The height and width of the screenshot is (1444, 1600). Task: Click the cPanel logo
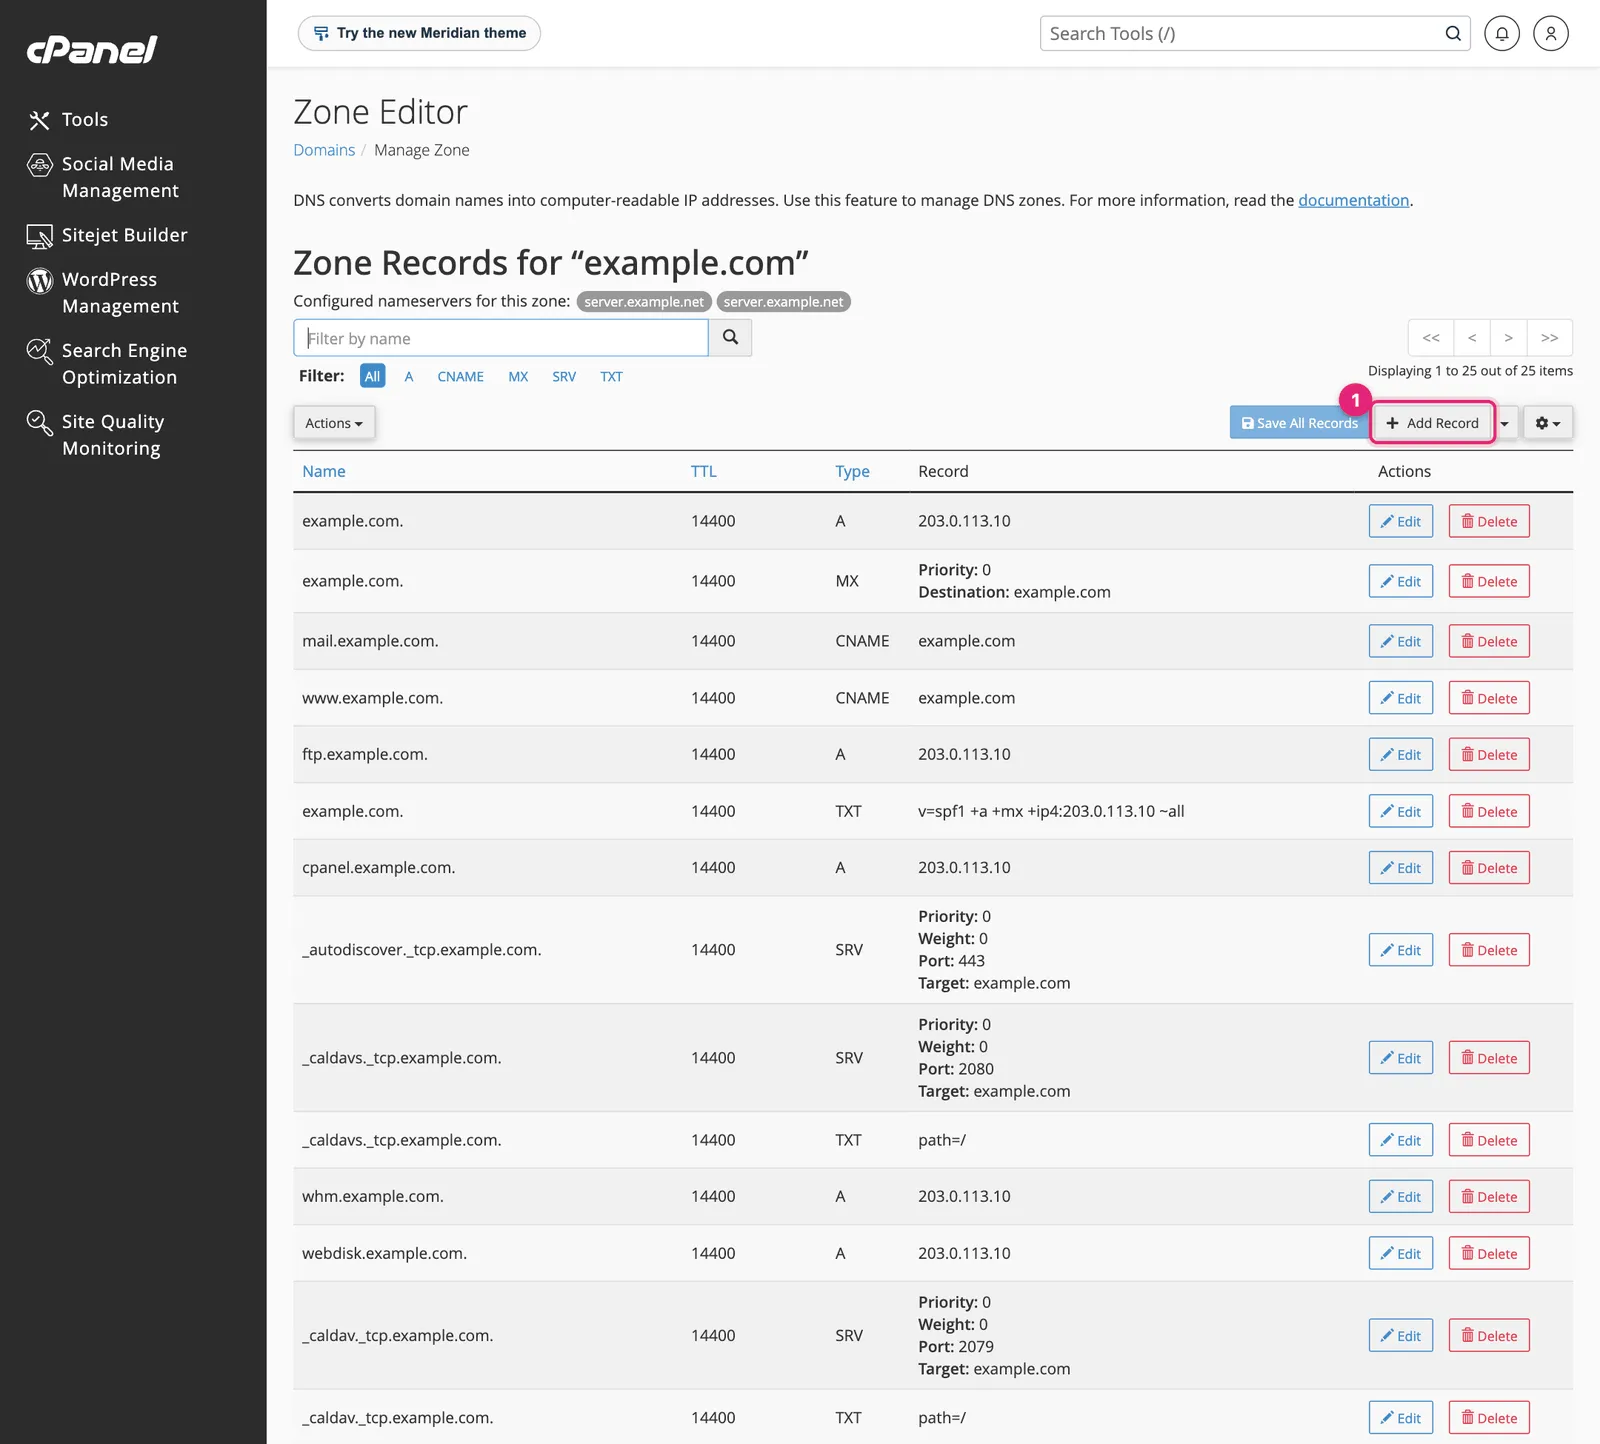coord(92,49)
